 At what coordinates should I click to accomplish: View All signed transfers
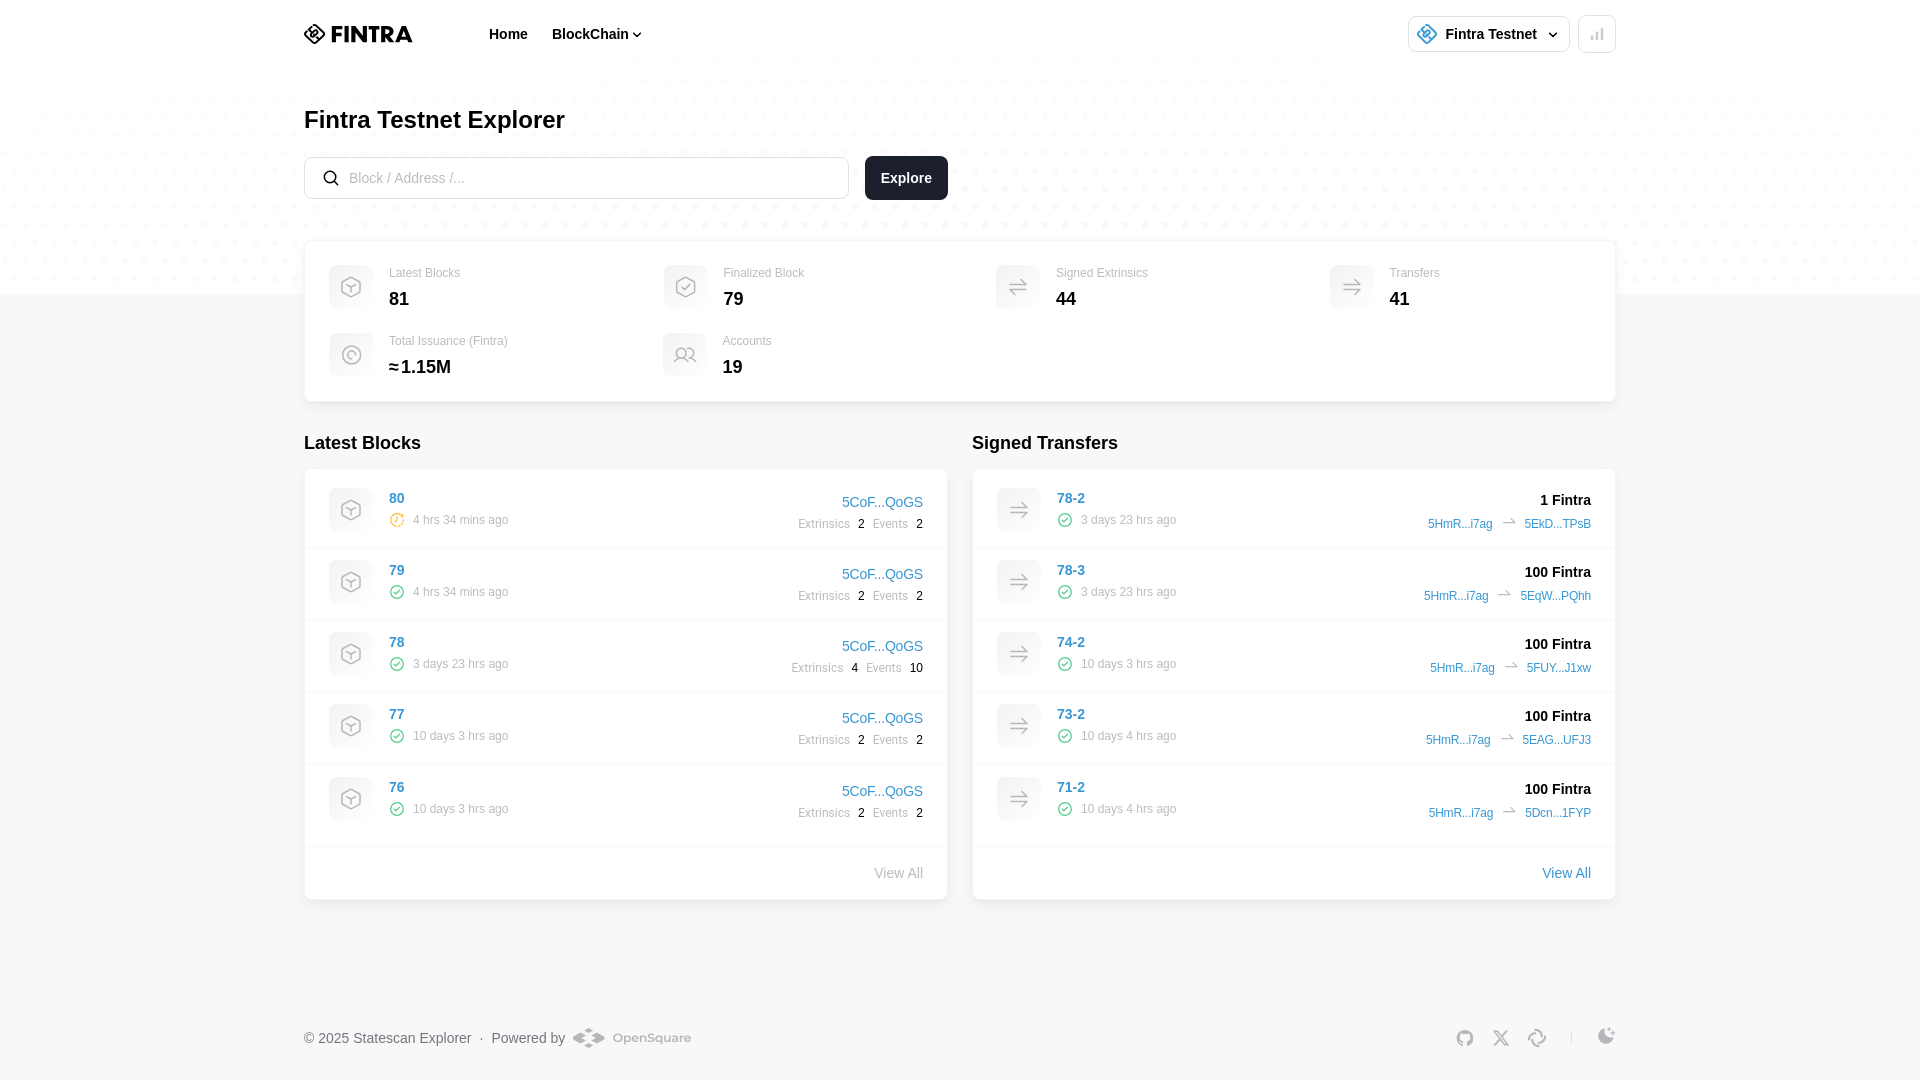click(x=1566, y=873)
